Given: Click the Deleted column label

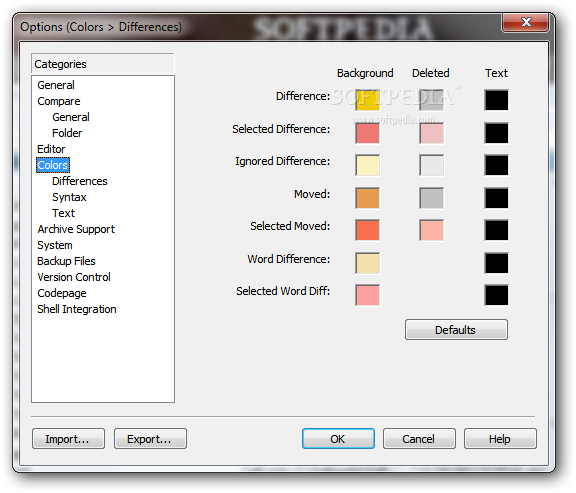Looking at the screenshot, I should pyautogui.click(x=431, y=73).
